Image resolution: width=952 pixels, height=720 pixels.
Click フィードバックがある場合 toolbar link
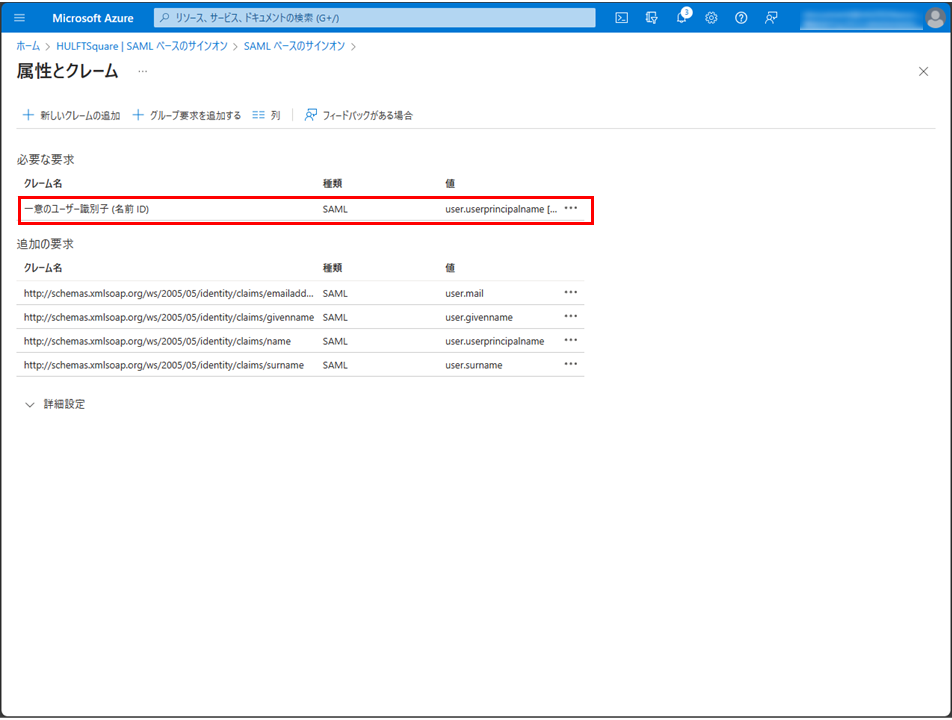[x=359, y=115]
